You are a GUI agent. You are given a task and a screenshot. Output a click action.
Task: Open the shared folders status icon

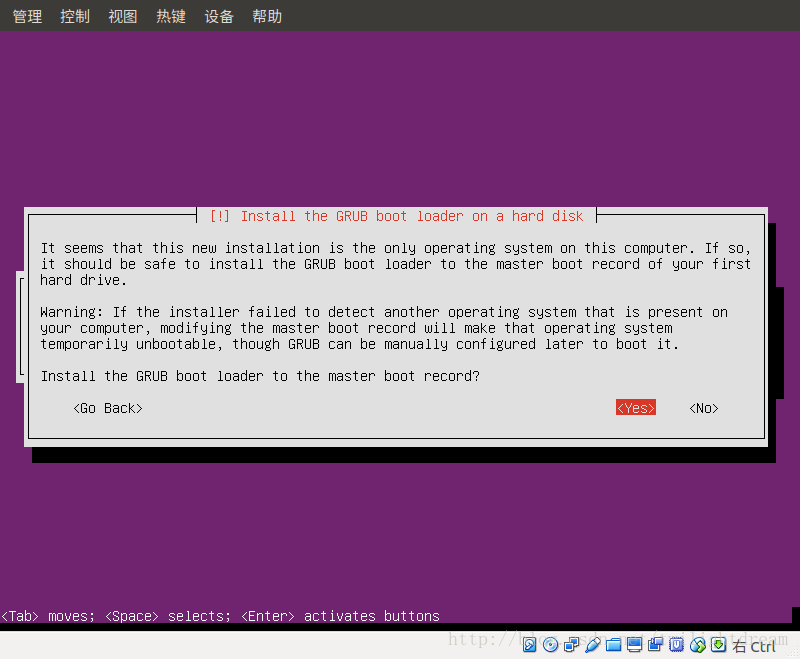614,644
